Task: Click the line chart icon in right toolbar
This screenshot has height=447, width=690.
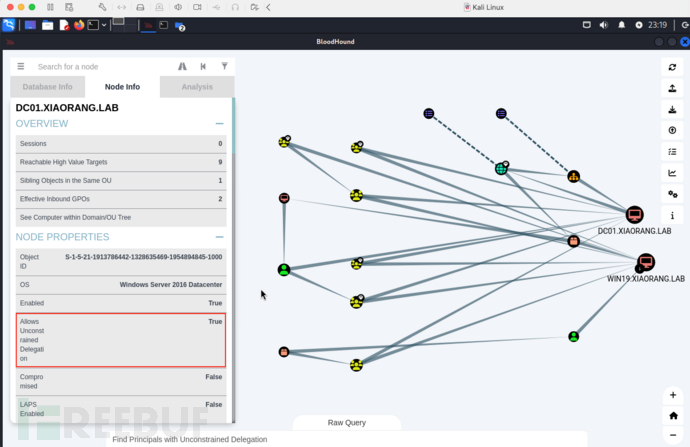Action: pyautogui.click(x=672, y=173)
